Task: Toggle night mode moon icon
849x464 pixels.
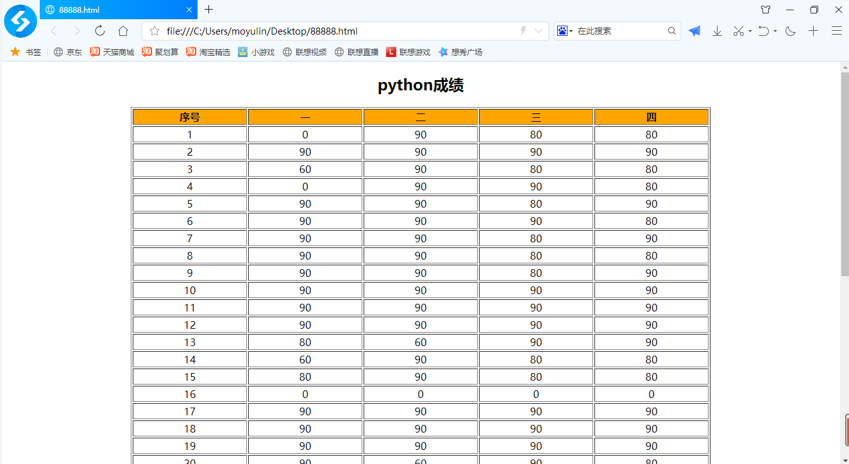Action: pyautogui.click(x=790, y=31)
